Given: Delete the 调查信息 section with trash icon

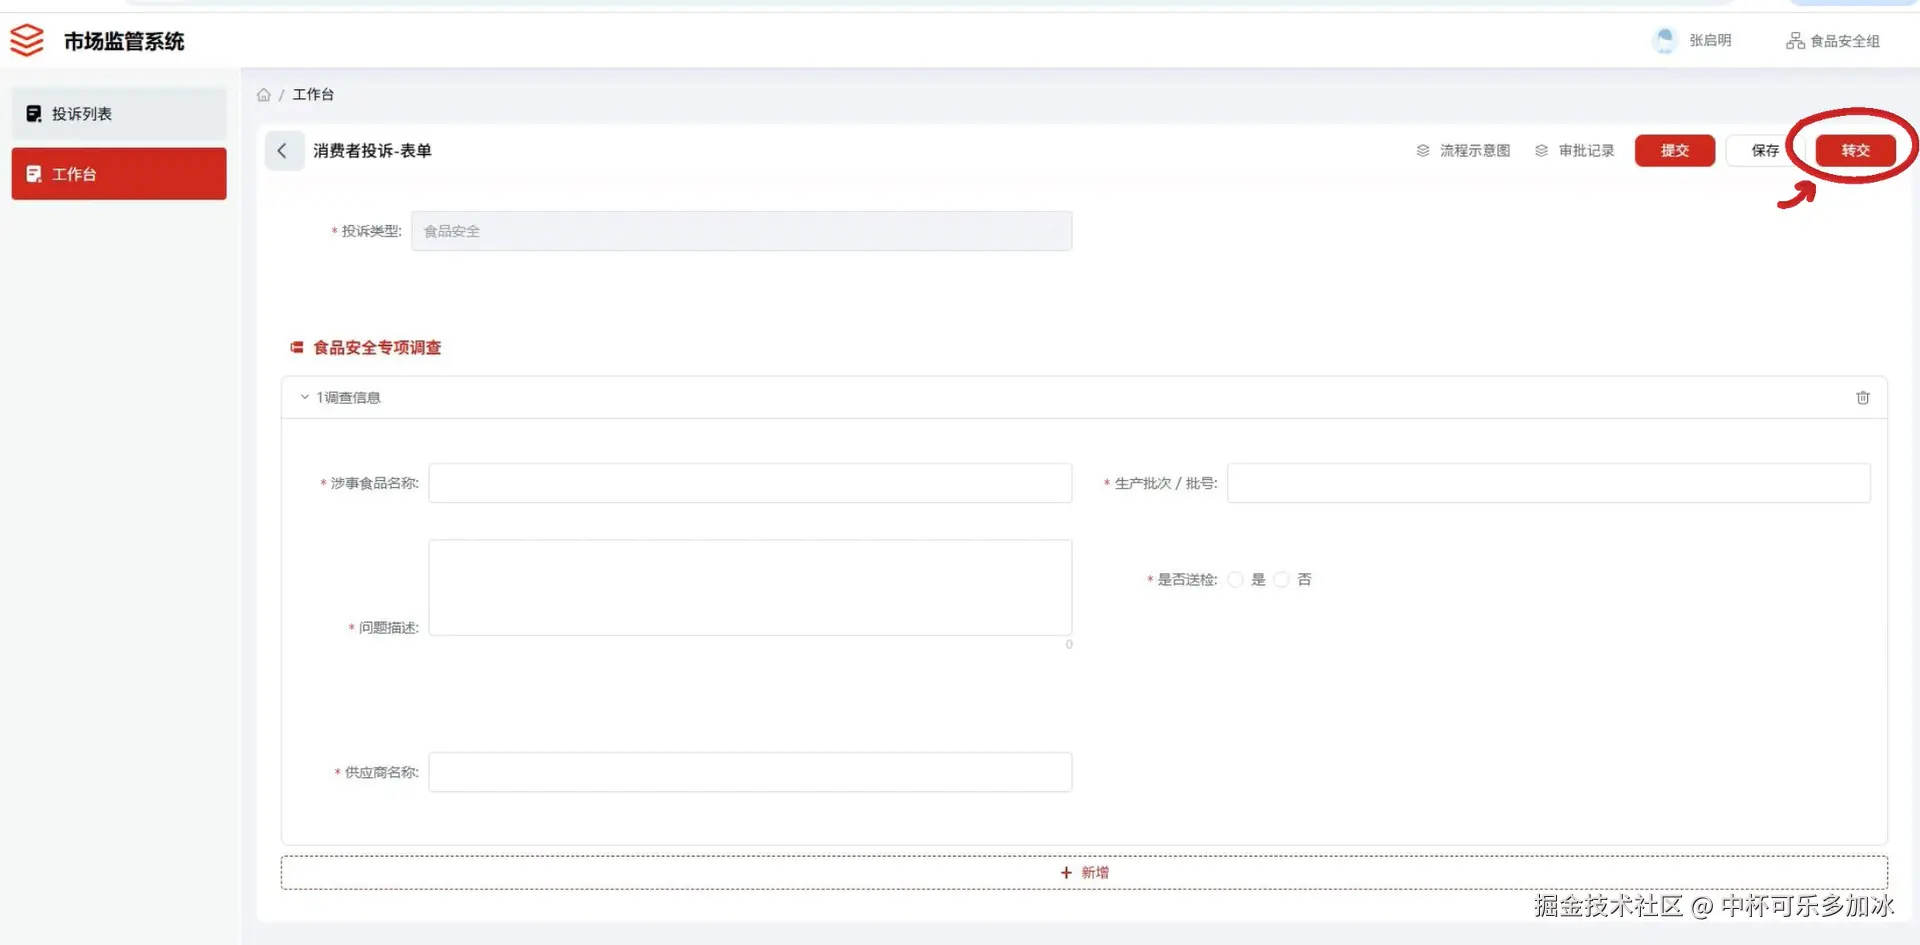Looking at the screenshot, I should (1863, 398).
